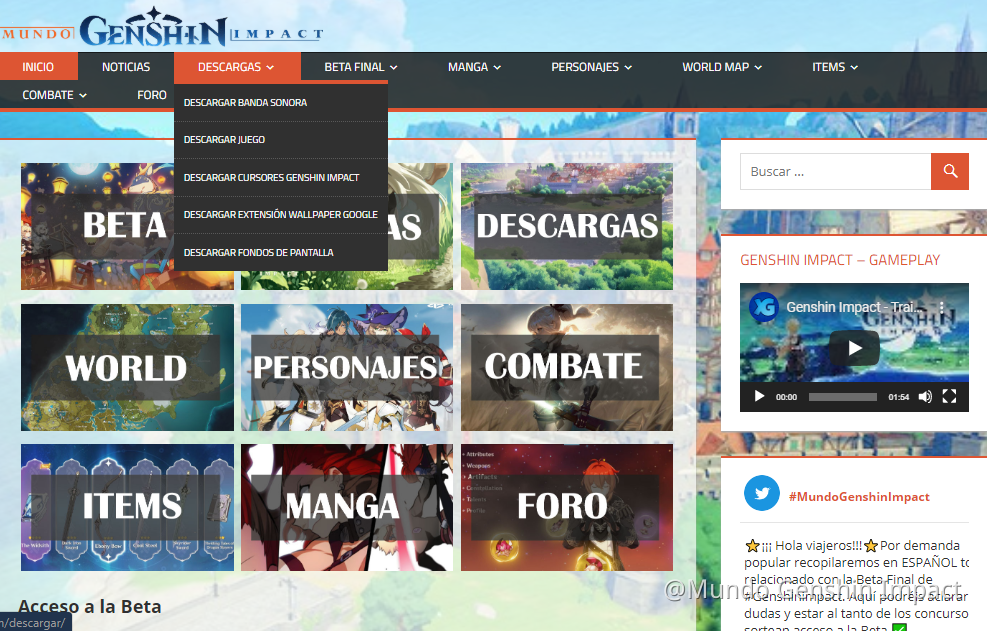
Task: Open the video's more options (⋮) icon
Action: pos(940,308)
